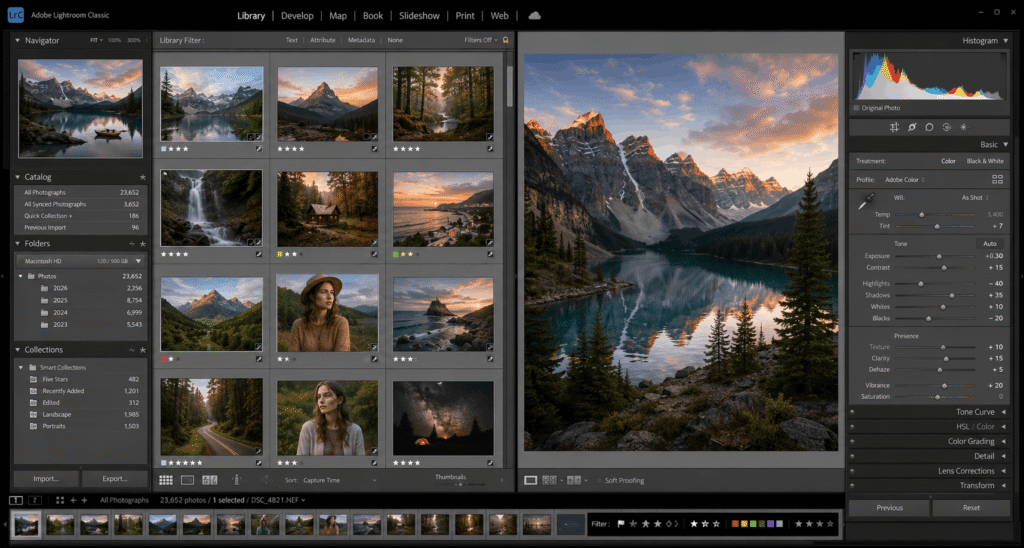Toggle the Color Grading panel switch
Viewport: 1024px width, 548px height.
(853, 442)
